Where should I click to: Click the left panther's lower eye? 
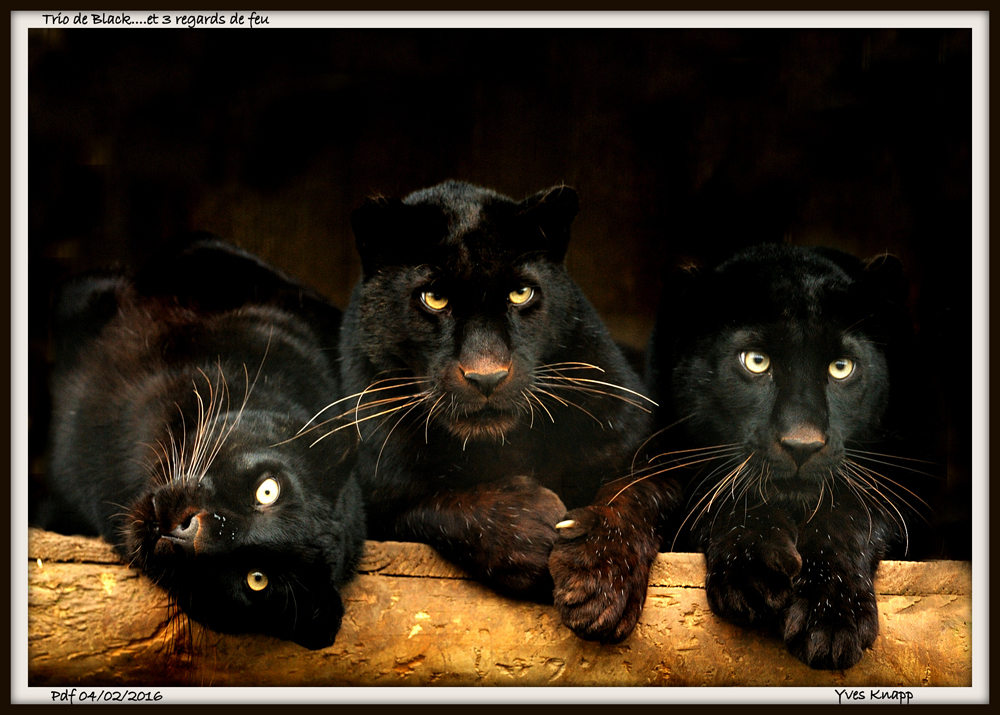click(257, 580)
